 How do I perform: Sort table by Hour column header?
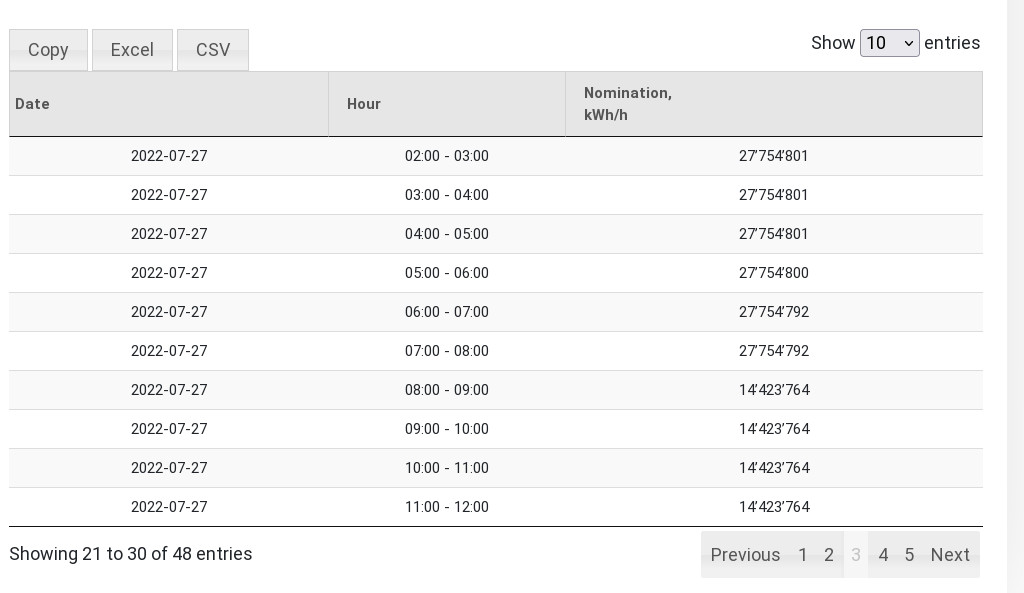click(x=446, y=104)
